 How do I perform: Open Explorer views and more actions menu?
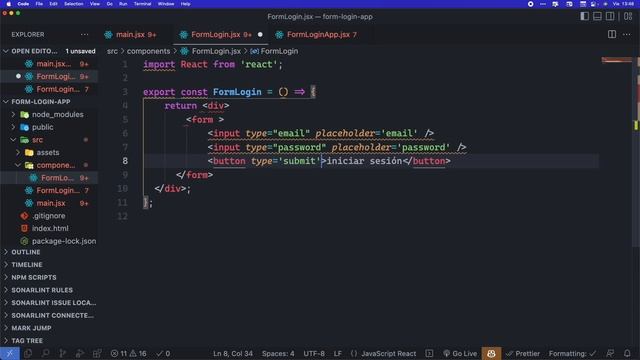click(x=84, y=35)
